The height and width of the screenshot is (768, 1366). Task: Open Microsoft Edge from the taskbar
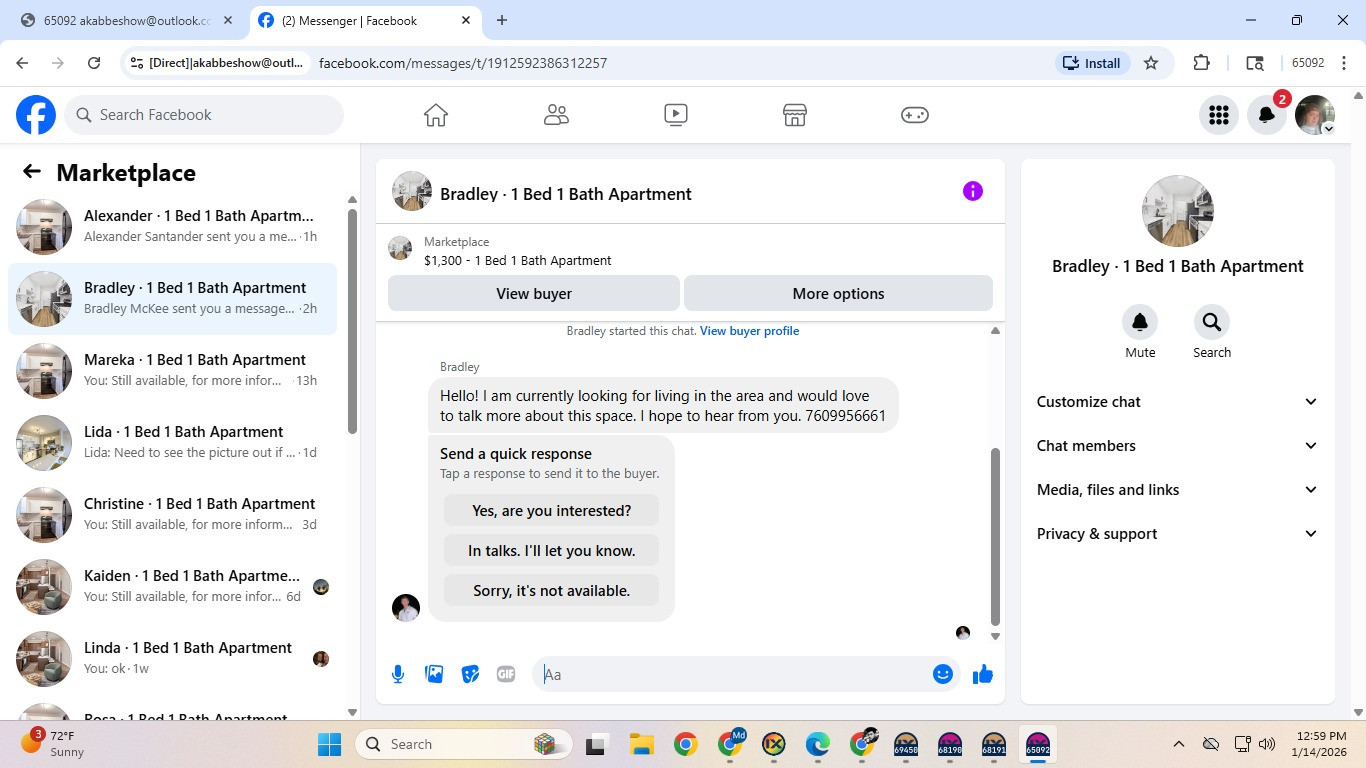(x=818, y=744)
